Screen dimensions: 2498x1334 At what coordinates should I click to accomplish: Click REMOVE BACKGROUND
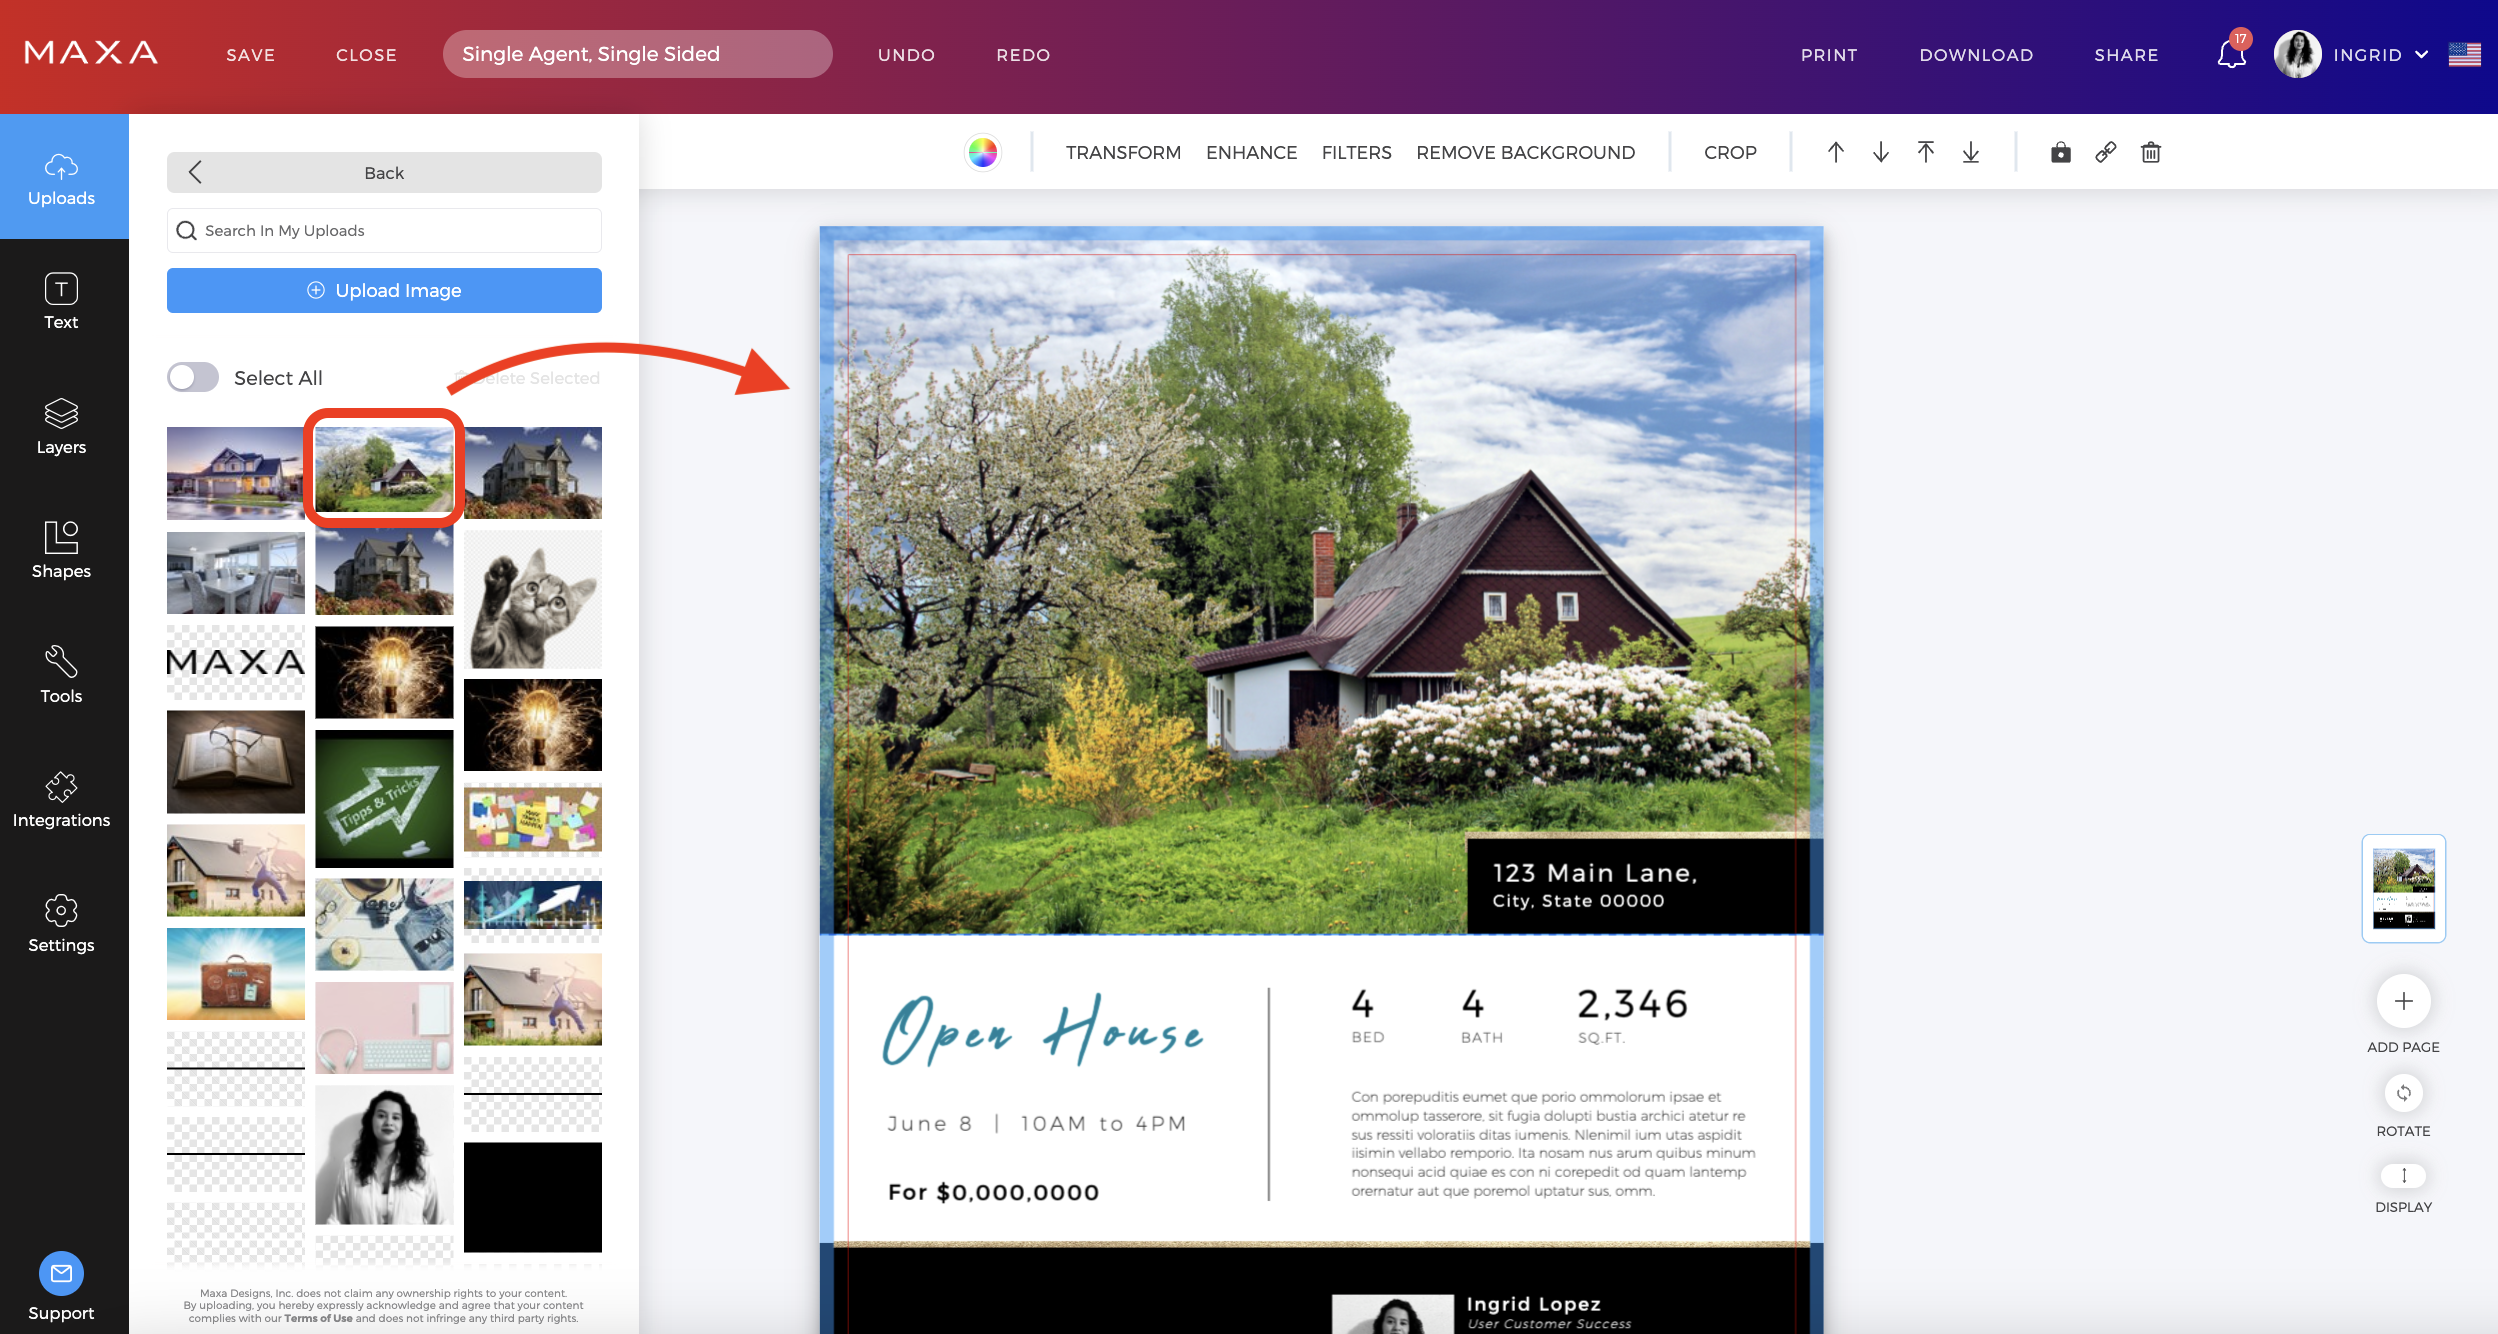point(1526,152)
